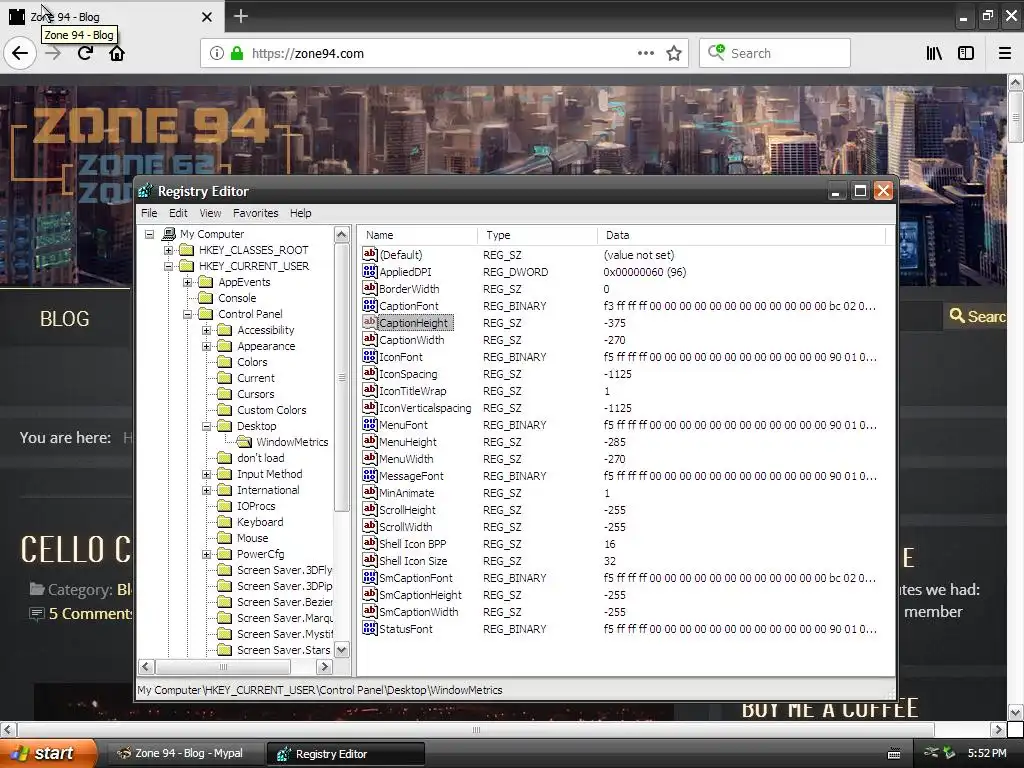The height and width of the screenshot is (768, 1024).
Task: Click the browser back arrow button
Action: point(20,53)
